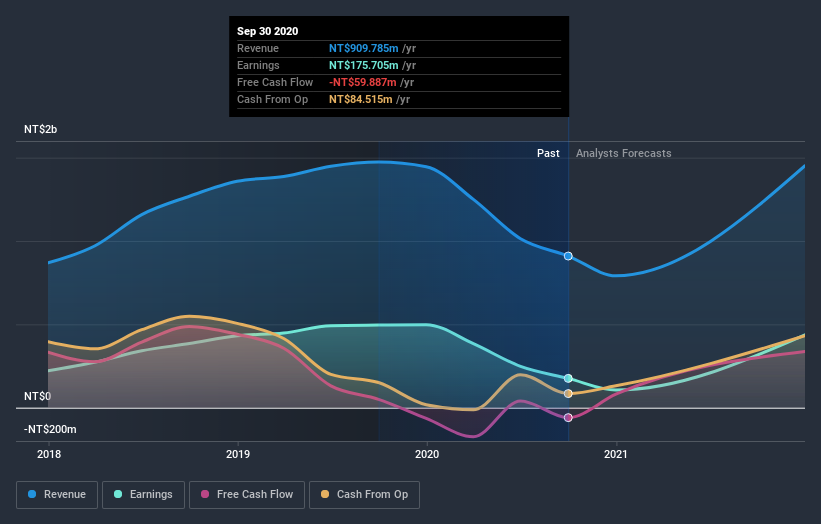Click the tooltip row label Free Cash Flow
This screenshot has height=524, width=821.
275,82
